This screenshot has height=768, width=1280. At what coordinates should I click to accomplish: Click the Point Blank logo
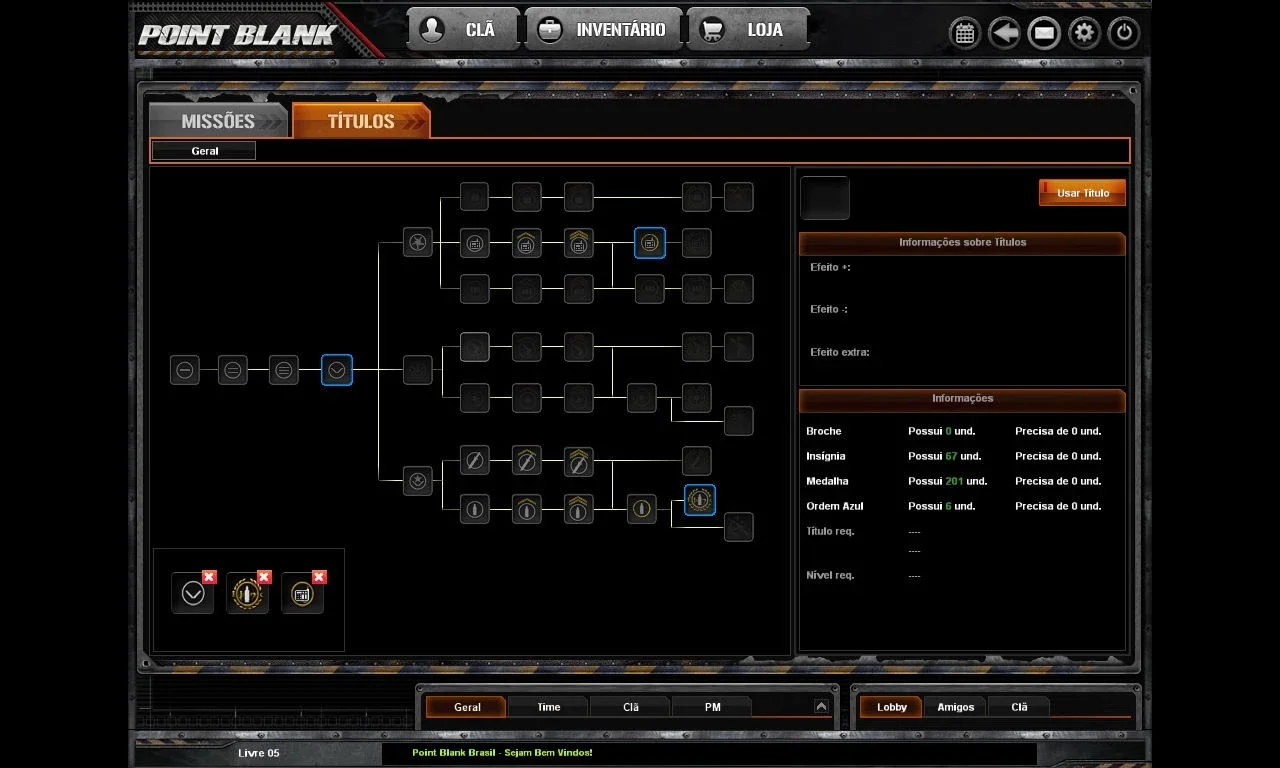(x=238, y=35)
